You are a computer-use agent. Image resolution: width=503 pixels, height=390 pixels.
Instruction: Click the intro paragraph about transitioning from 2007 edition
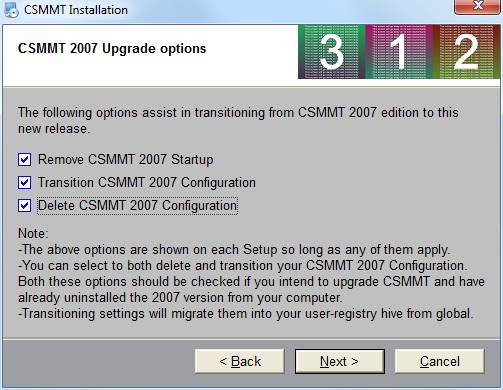point(238,120)
